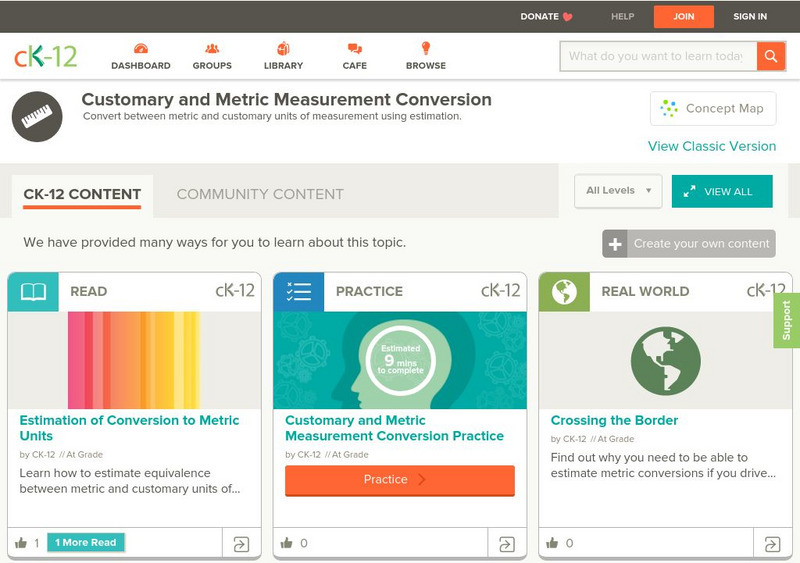
Task: Open the View Classic Version link
Action: (711, 146)
